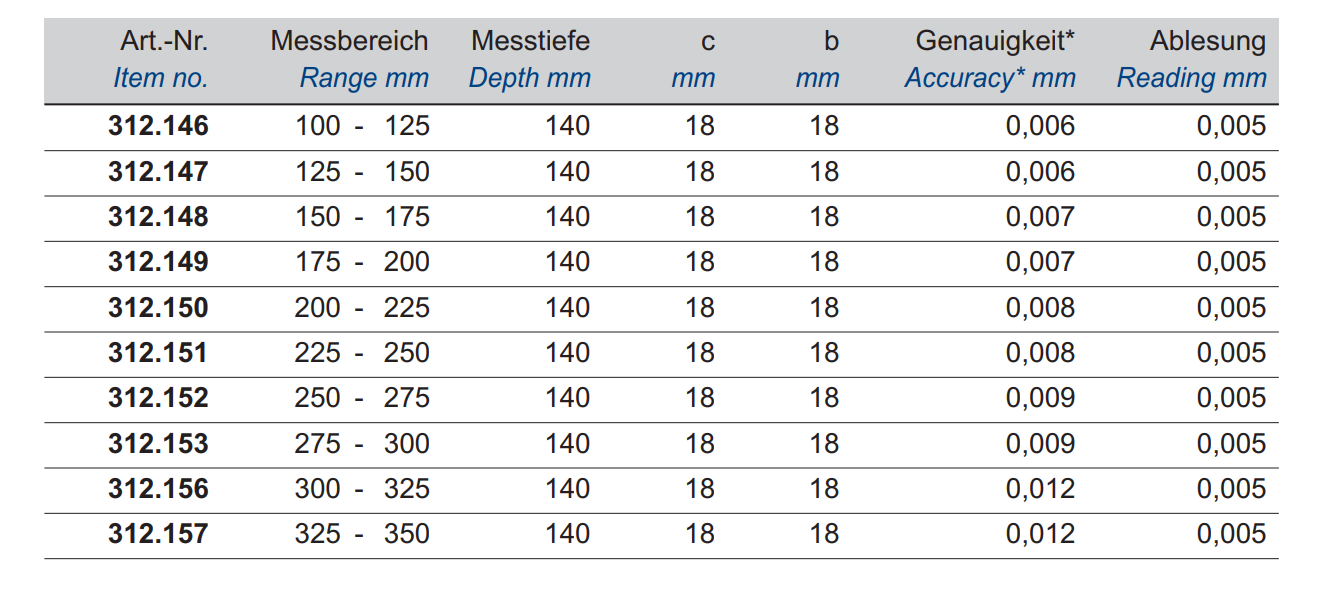Viewport: 1325px width, 595px height.
Task: Select item number 312.152
Action: point(158,398)
